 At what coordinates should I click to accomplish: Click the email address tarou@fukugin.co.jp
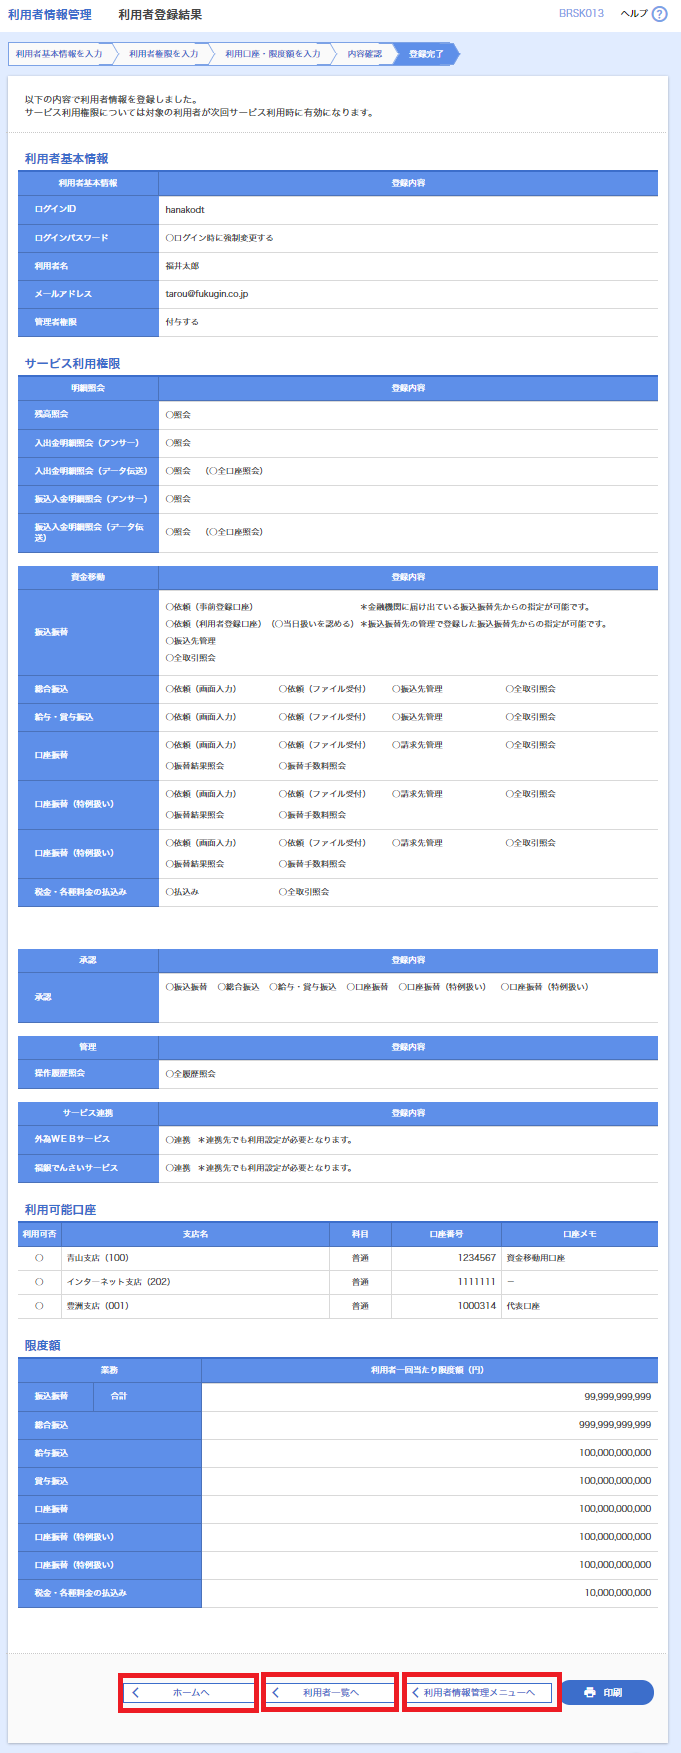[206, 294]
